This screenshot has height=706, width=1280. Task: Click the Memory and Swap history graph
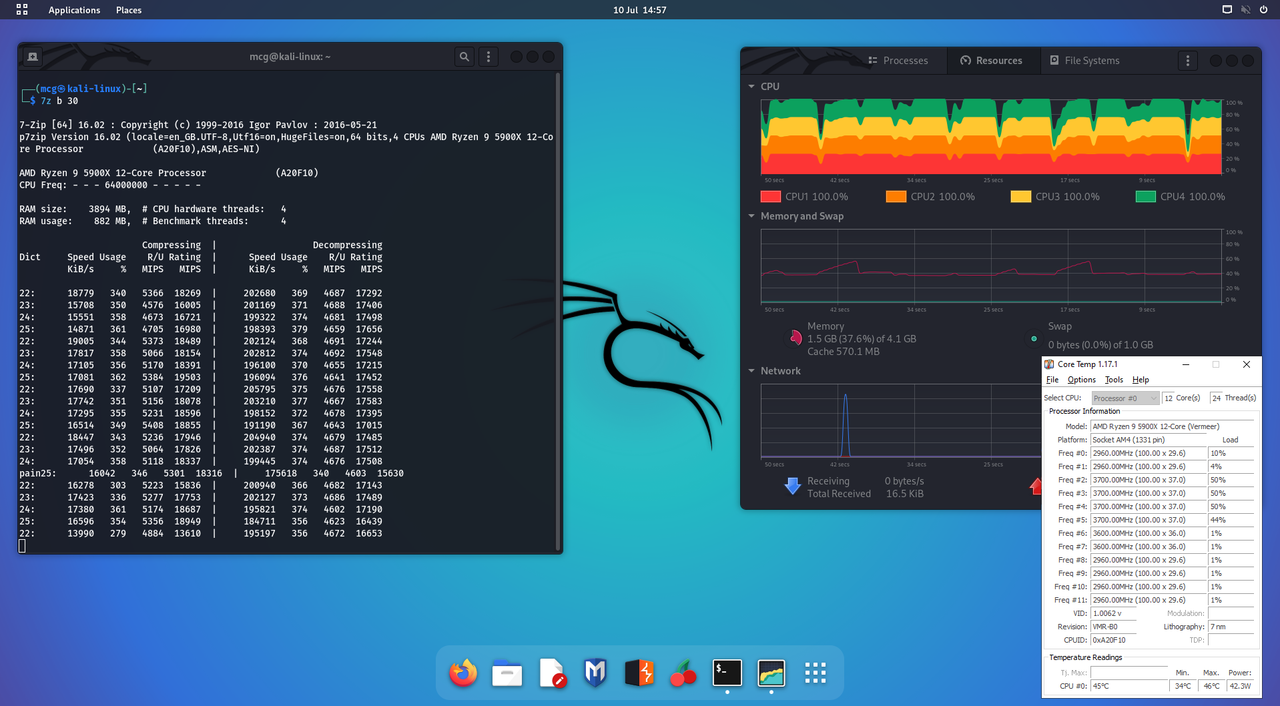992,268
